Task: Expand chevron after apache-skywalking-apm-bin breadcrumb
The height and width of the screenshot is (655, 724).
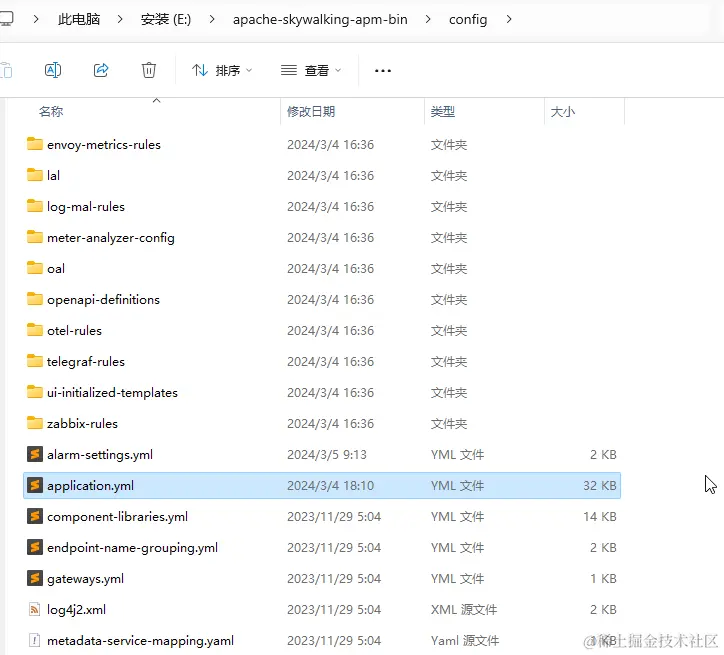Action: (x=428, y=19)
